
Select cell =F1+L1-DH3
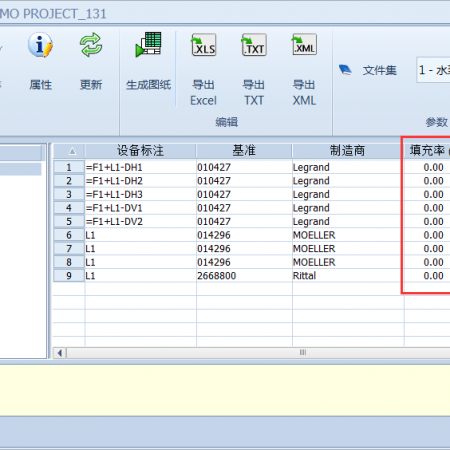click(x=141, y=194)
